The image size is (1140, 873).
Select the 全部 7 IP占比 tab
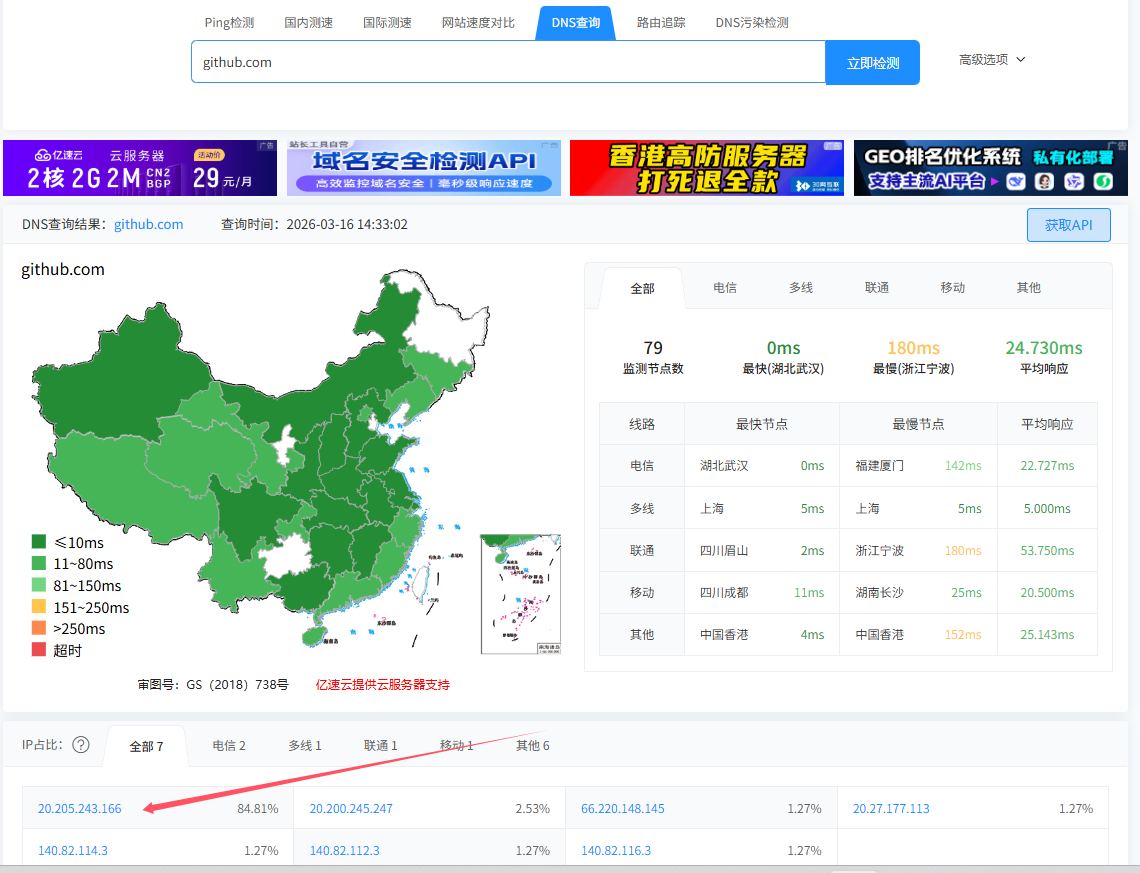(x=146, y=747)
